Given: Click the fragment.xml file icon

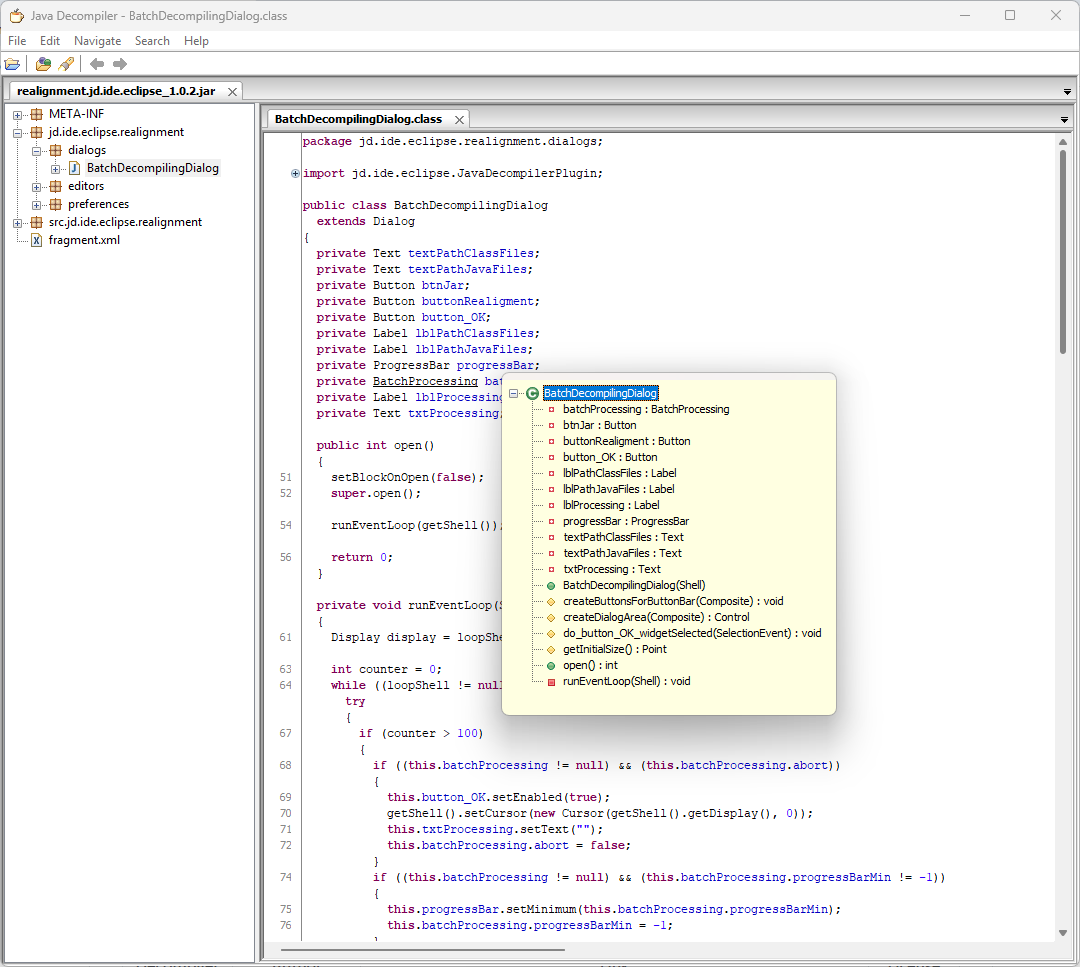Looking at the screenshot, I should (x=36, y=240).
